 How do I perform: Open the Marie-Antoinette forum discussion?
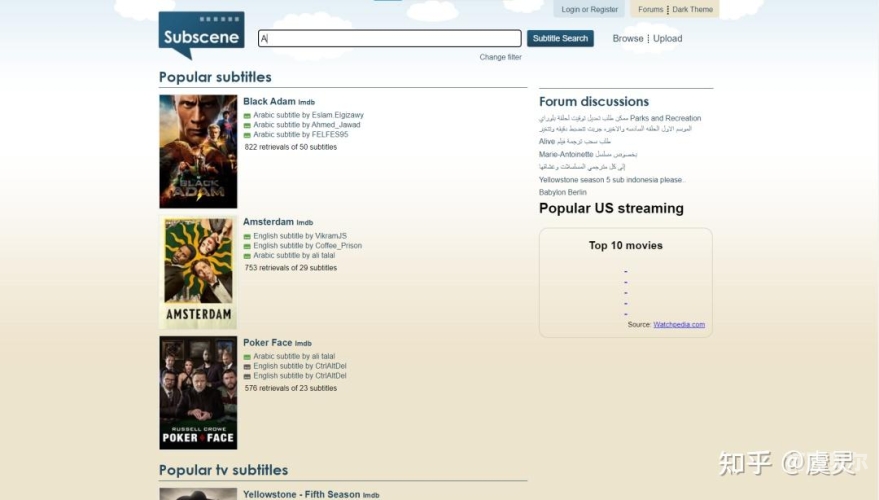587,154
